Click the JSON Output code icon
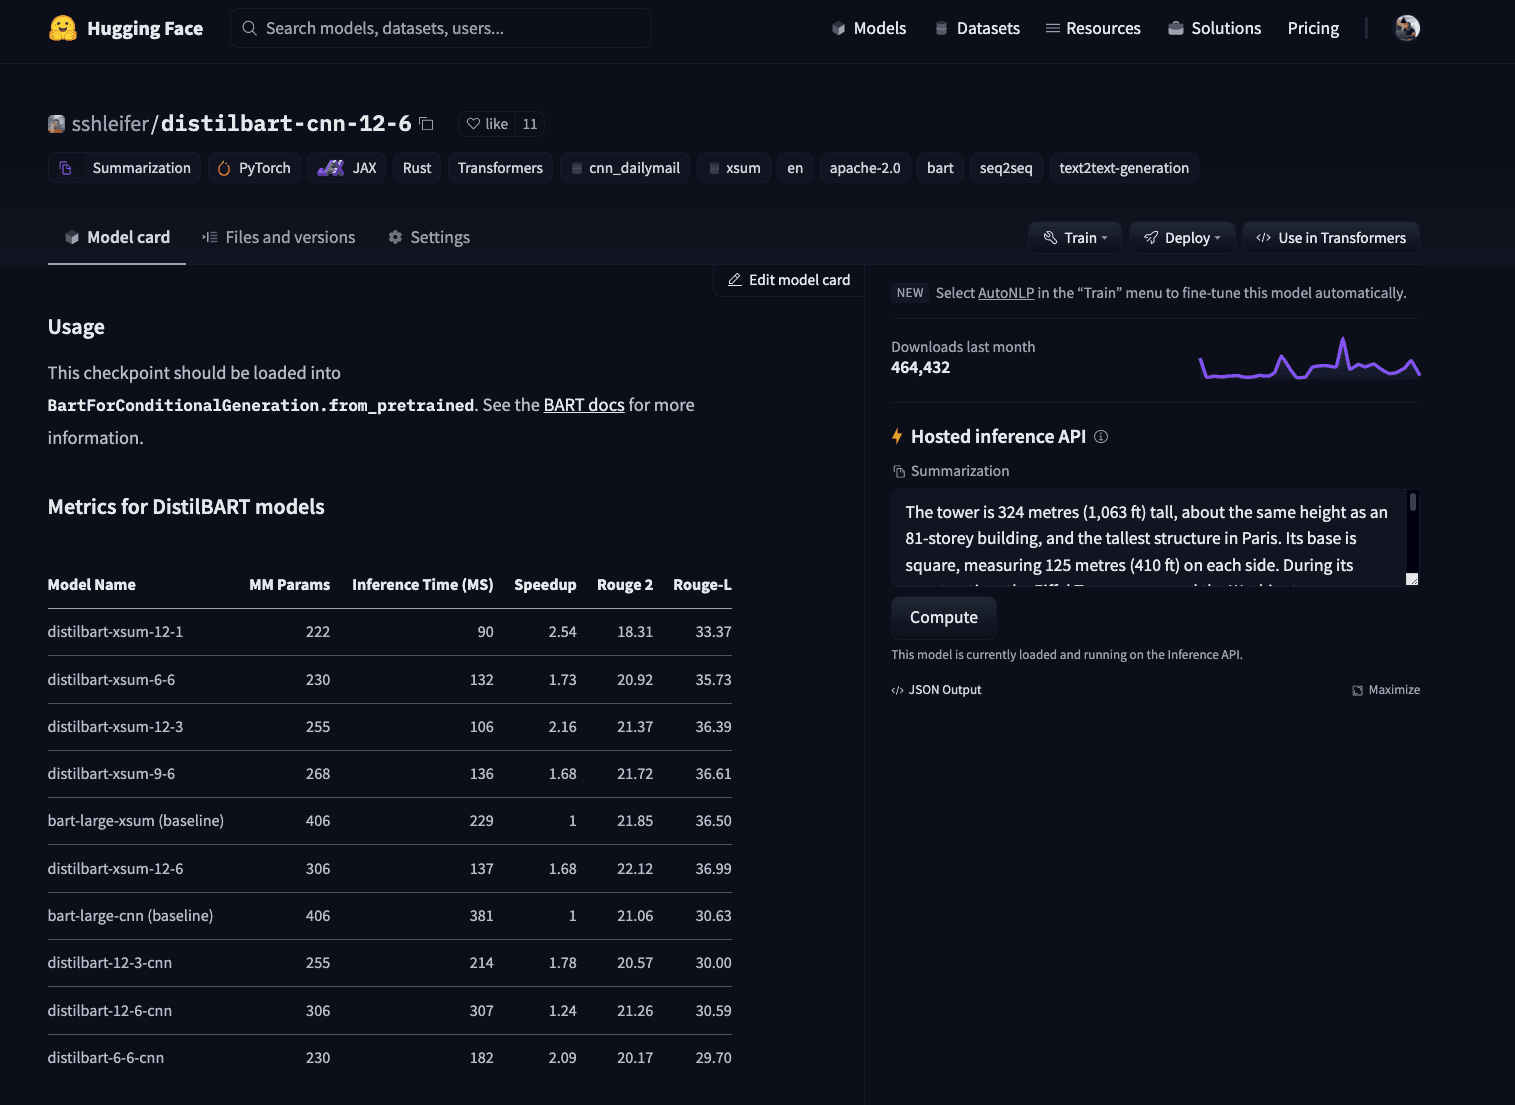 [x=897, y=690]
